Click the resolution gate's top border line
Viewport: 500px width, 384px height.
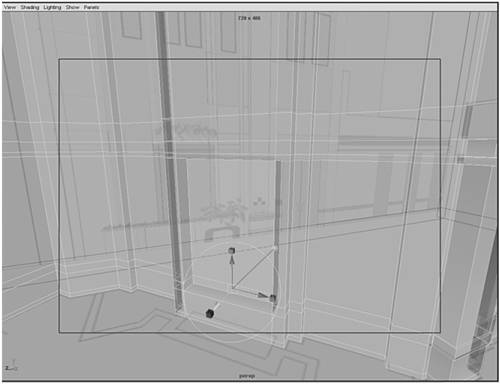click(250, 59)
